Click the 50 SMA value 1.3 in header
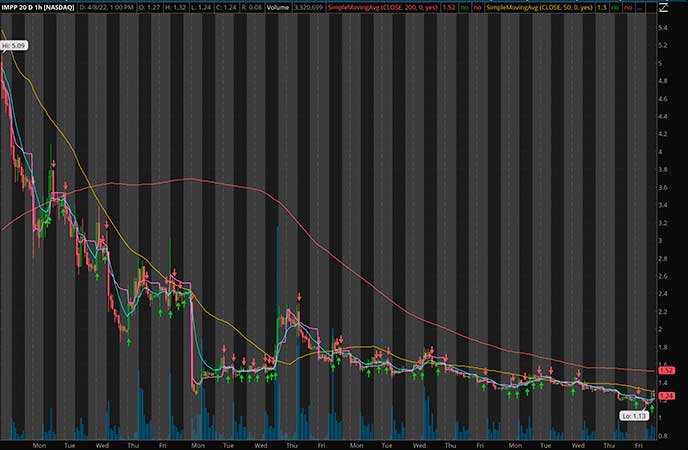Screen dimensions: 688x450 point(603,7)
